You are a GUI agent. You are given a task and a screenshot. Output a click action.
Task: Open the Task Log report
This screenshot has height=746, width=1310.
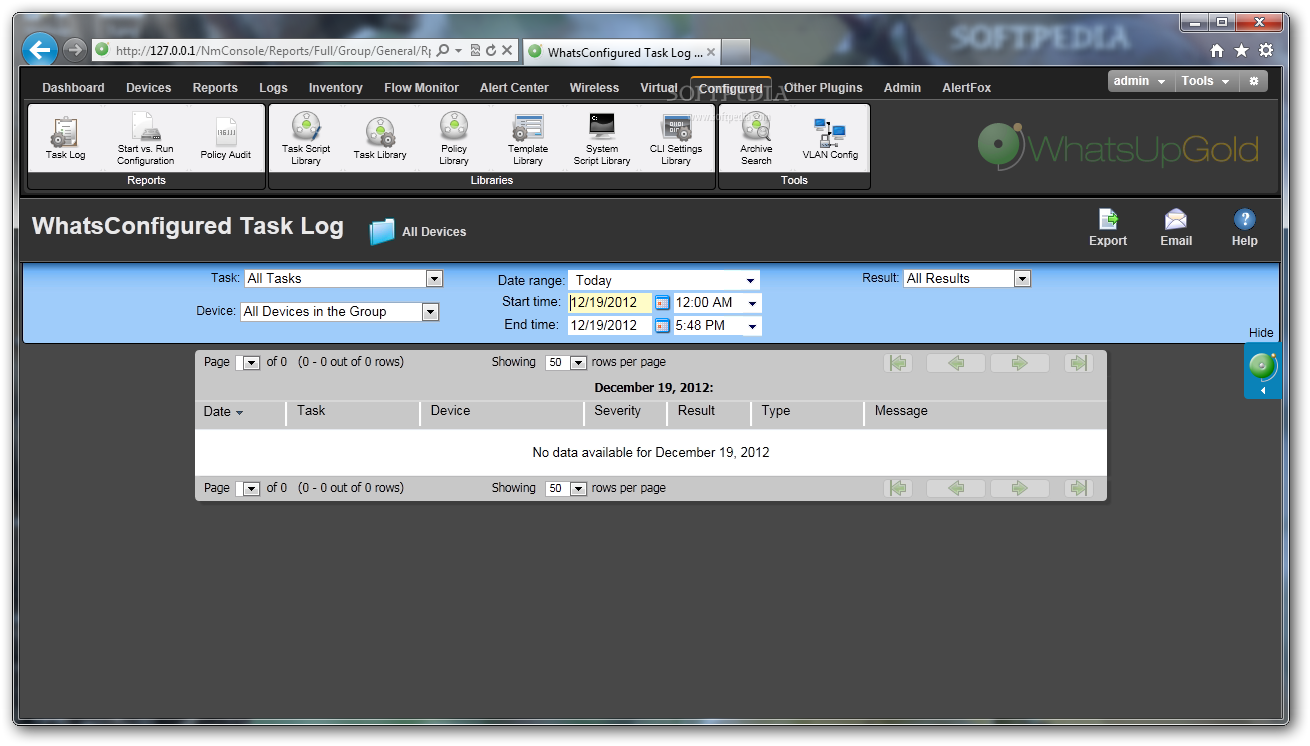point(65,138)
